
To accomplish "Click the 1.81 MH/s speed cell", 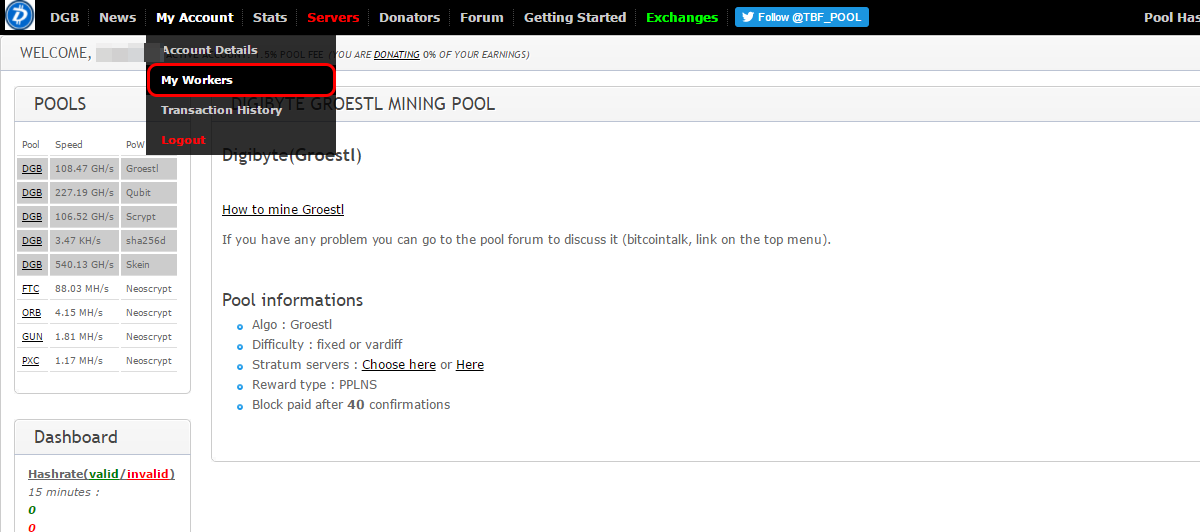I will pos(85,337).
